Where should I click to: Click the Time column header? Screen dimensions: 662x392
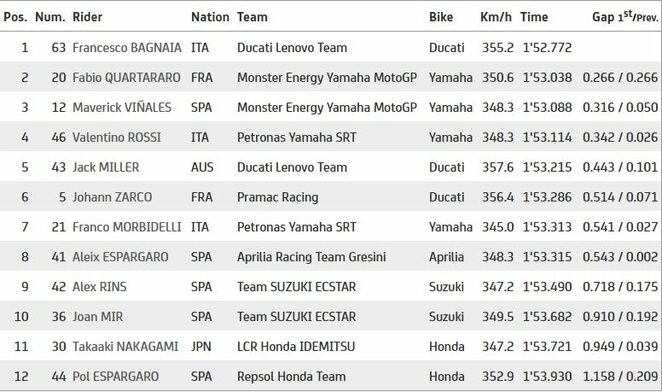pyautogui.click(x=534, y=17)
